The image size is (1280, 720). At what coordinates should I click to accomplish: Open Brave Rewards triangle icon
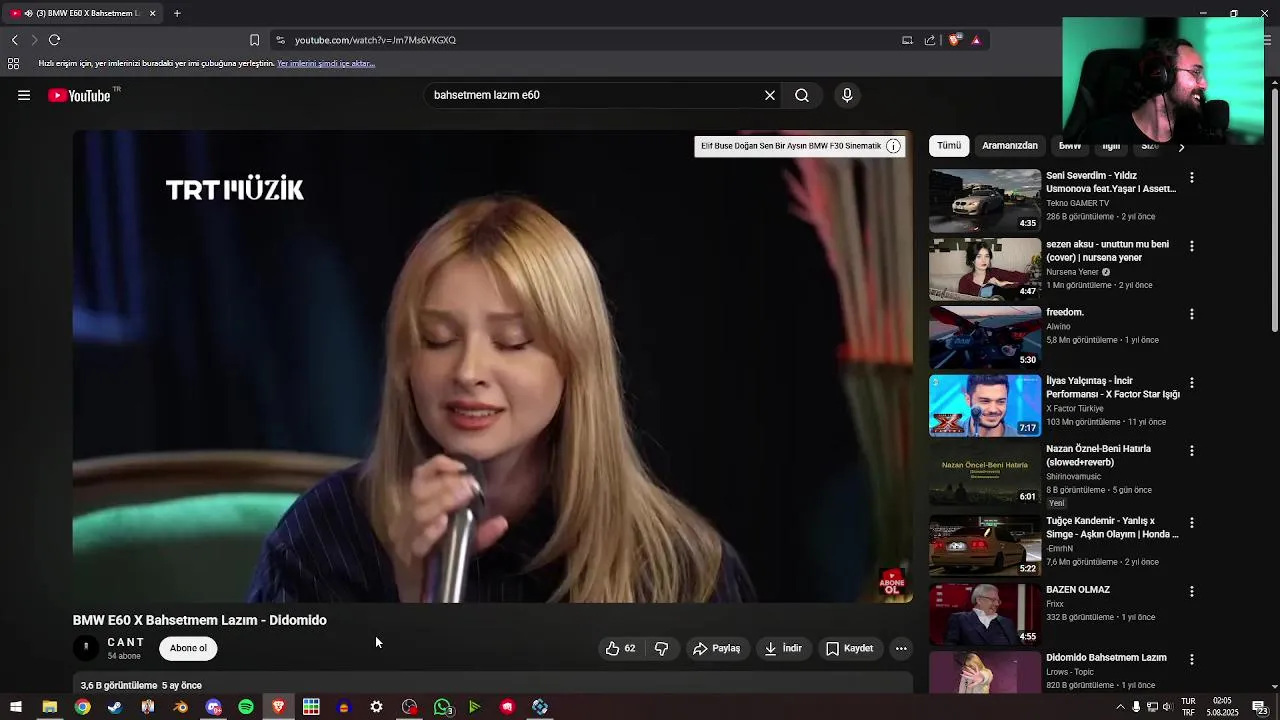pyautogui.click(x=976, y=40)
